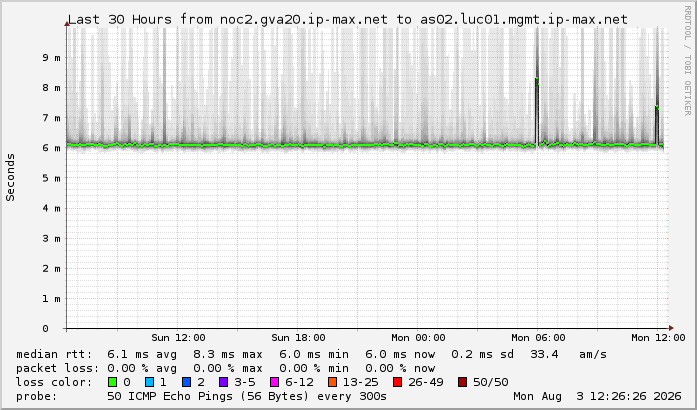Viewport: 697px width, 410px height.
Task: Click the '33.4 am/s' value
Action: (569, 354)
